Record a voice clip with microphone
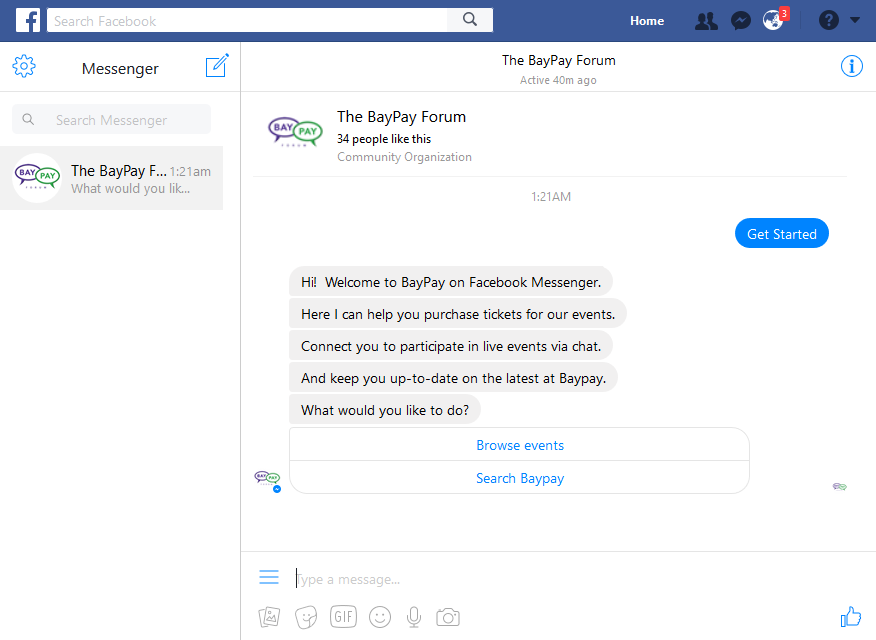 [414, 617]
